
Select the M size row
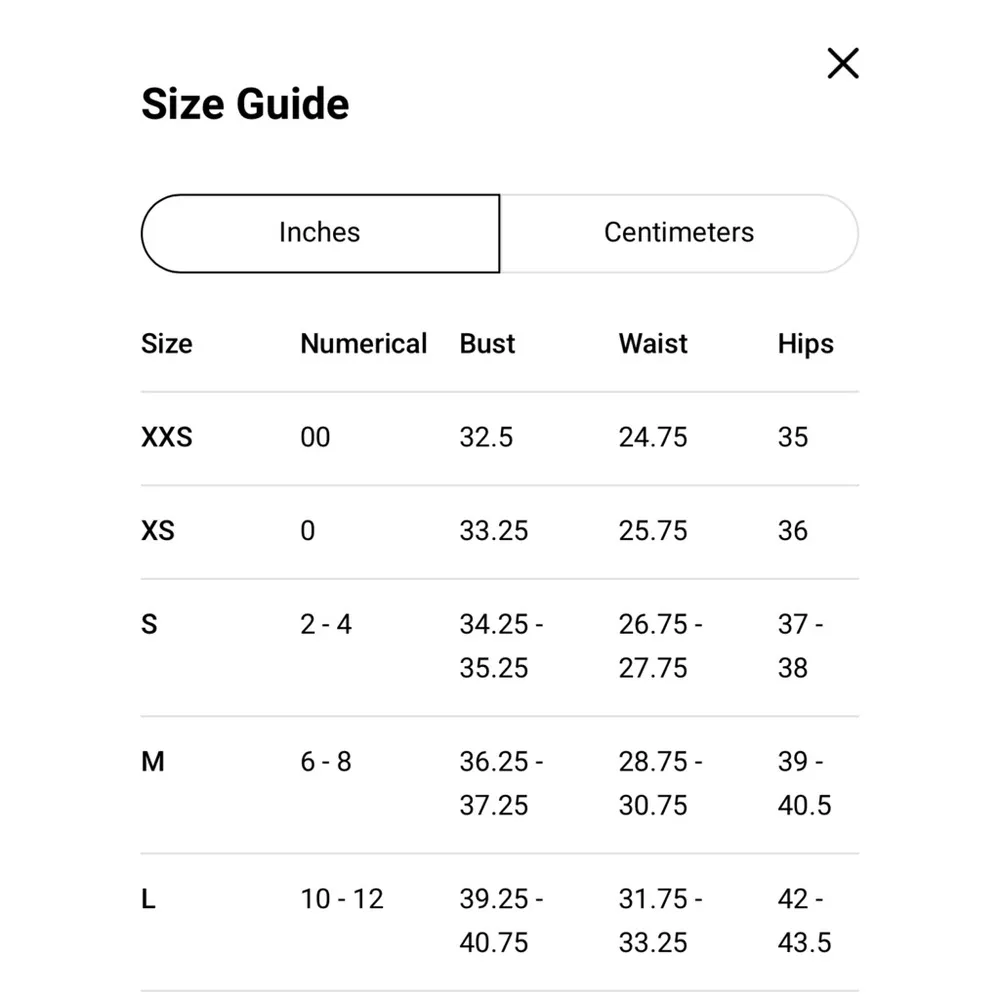[153, 762]
